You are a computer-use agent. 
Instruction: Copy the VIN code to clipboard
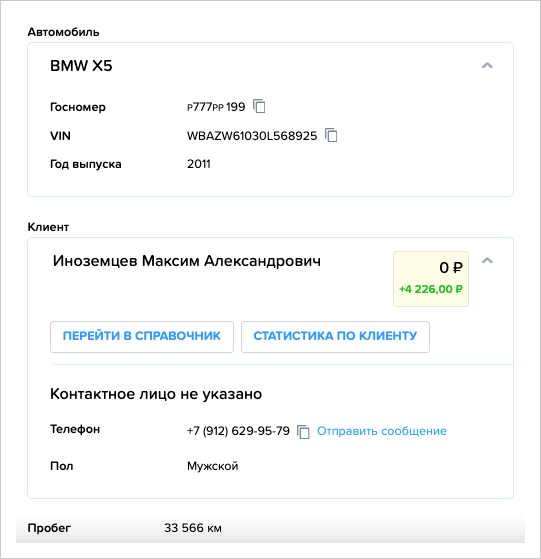click(x=331, y=135)
